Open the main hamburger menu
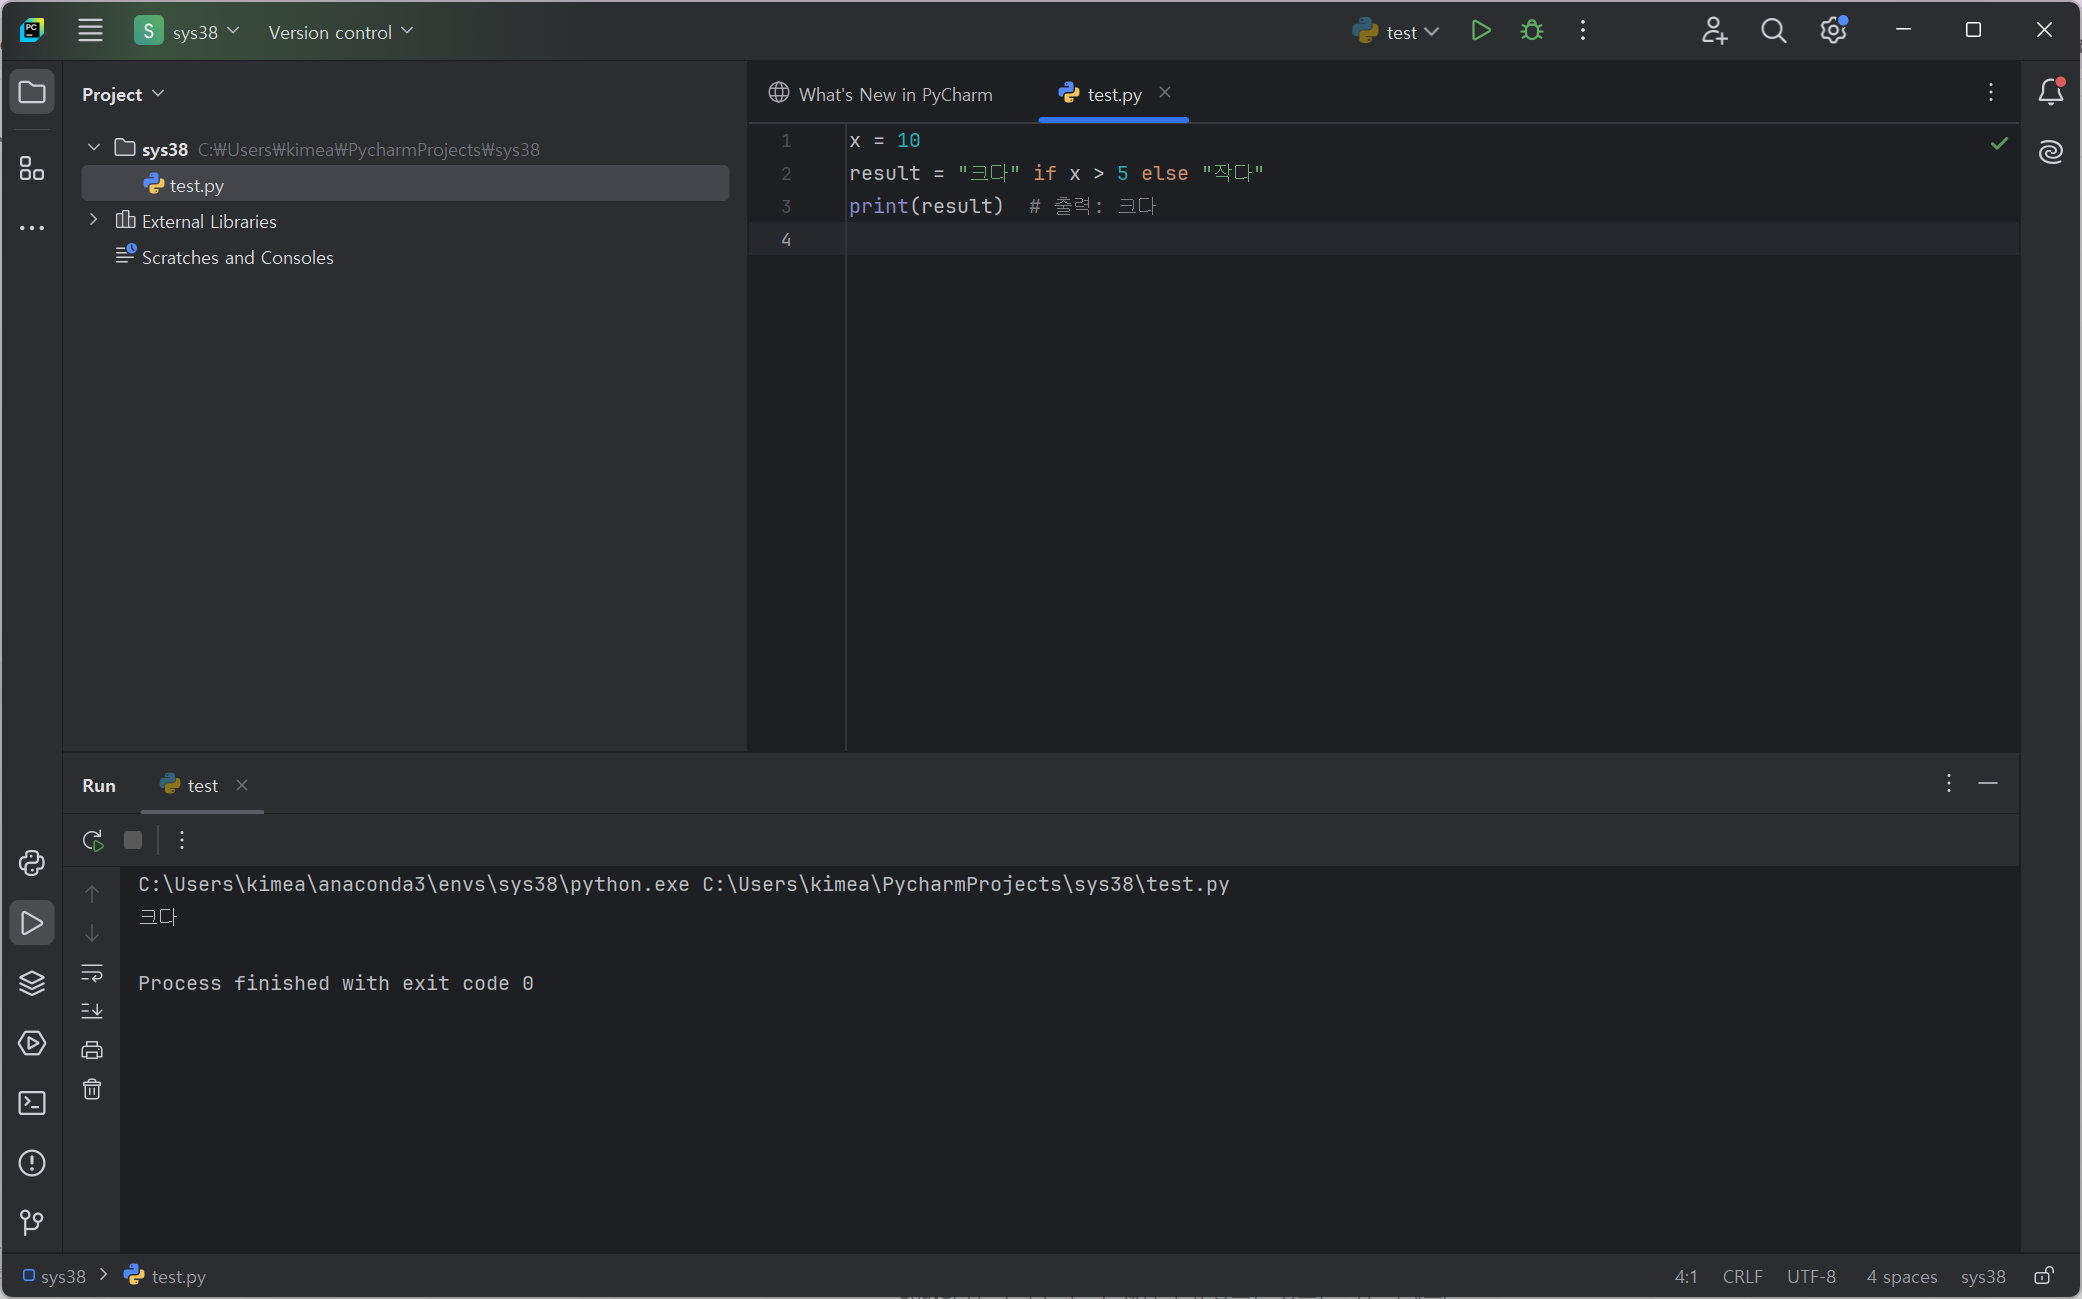This screenshot has height=1299, width=2082. pos(90,31)
